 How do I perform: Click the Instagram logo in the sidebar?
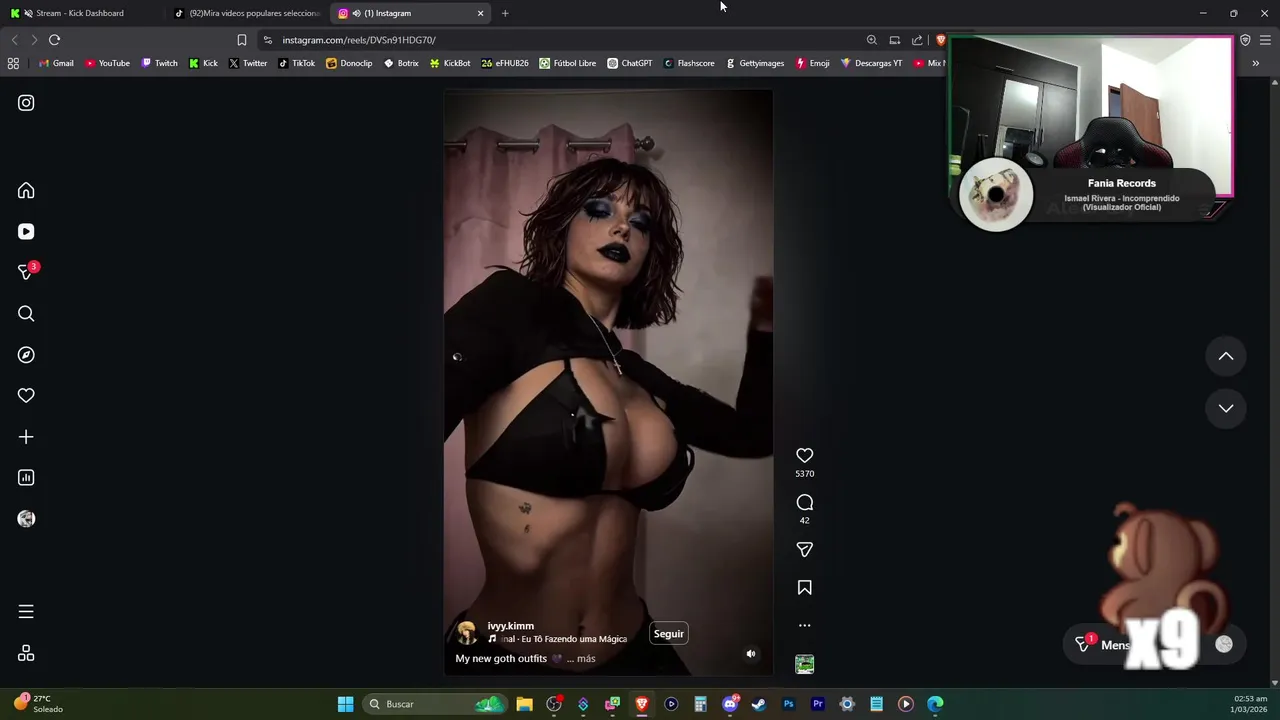[26, 103]
